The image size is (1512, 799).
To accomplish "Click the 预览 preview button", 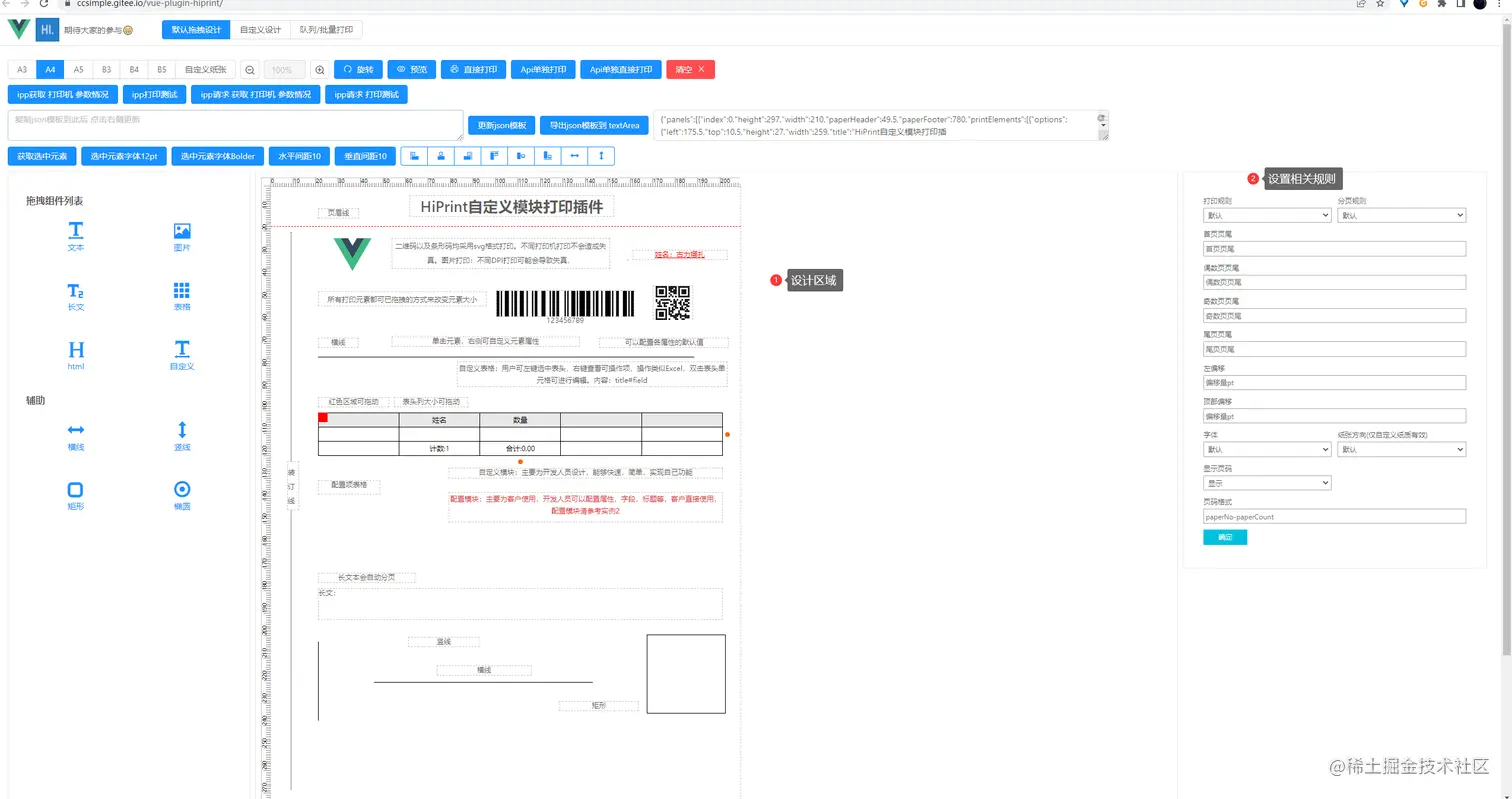I will (x=411, y=70).
